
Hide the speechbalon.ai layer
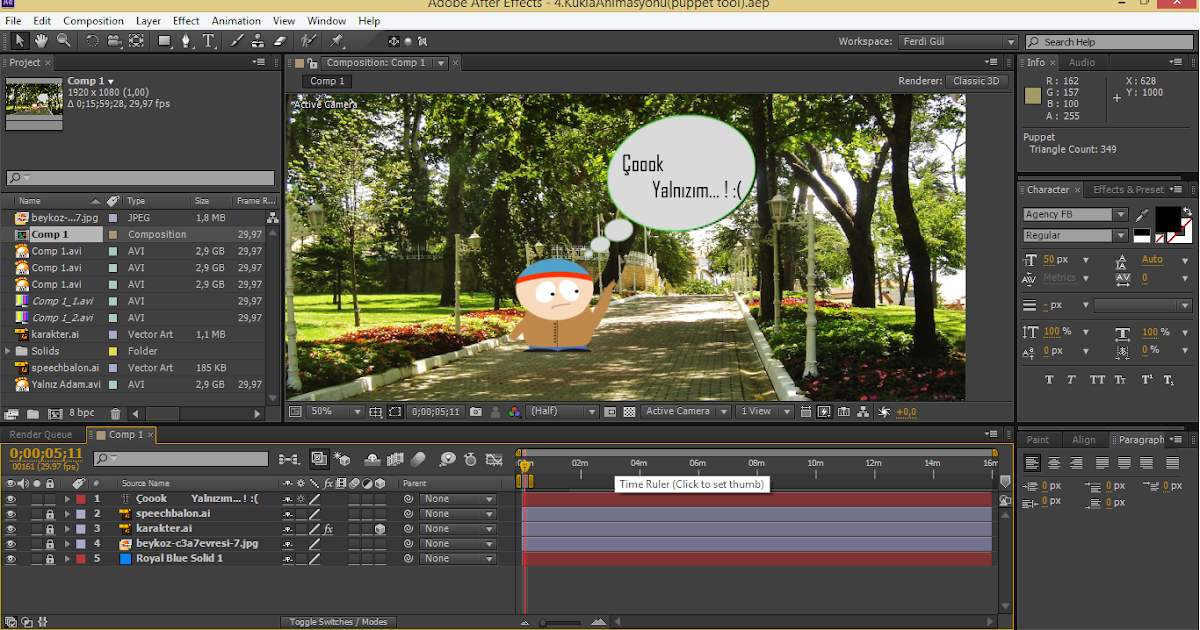(11, 513)
